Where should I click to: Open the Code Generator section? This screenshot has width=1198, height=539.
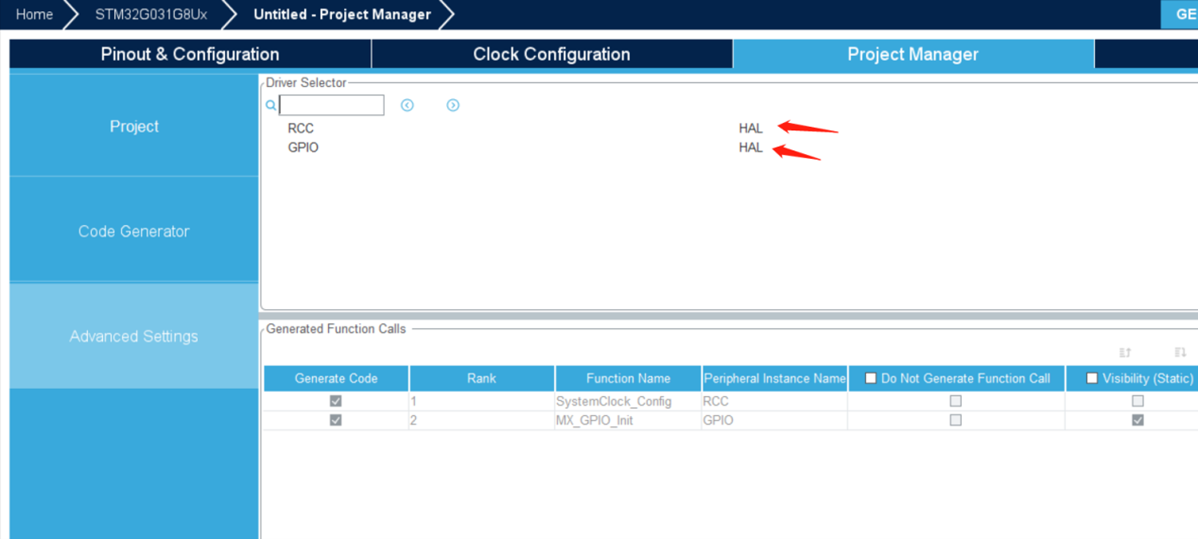(134, 231)
